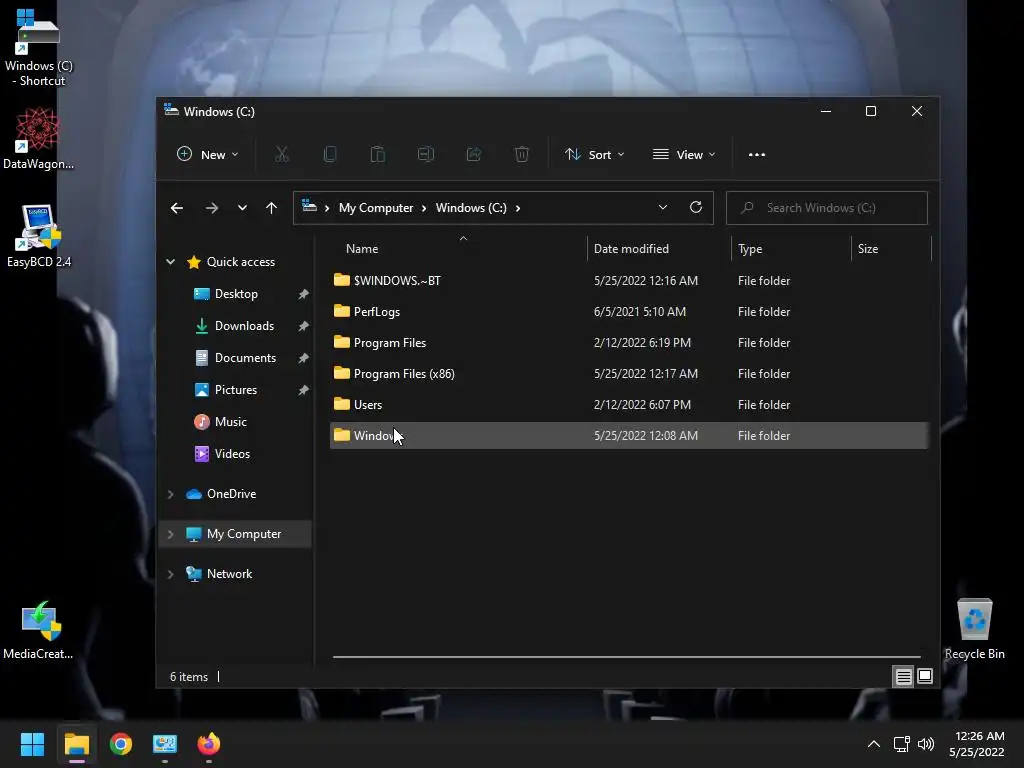Click the Share icon in toolbar
Image resolution: width=1024 pixels, height=768 pixels.
point(474,155)
